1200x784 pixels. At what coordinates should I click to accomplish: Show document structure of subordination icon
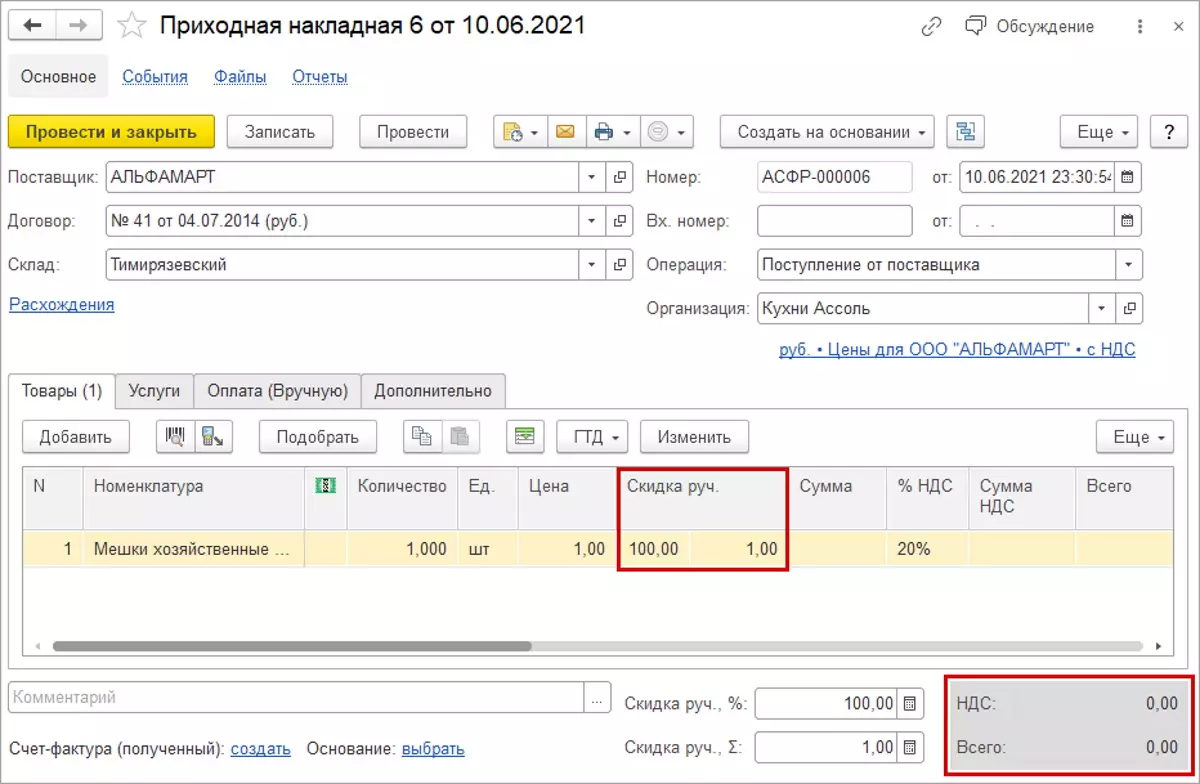point(966,131)
